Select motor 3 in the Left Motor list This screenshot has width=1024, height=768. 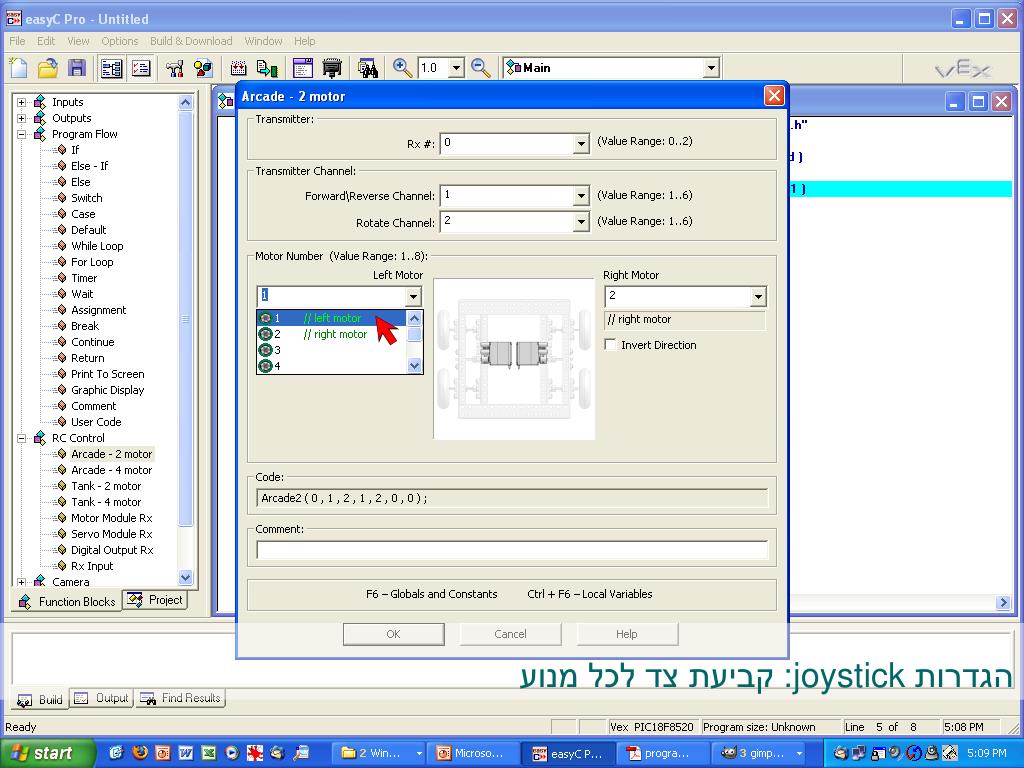[x=332, y=350]
